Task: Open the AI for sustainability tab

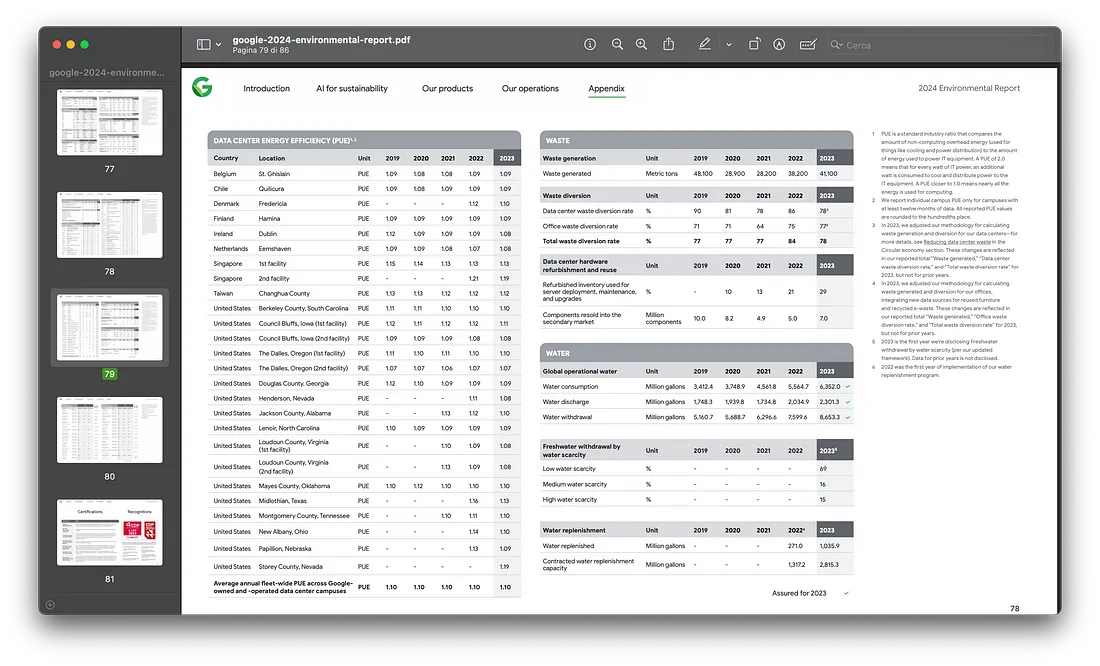Action: click(x=351, y=88)
